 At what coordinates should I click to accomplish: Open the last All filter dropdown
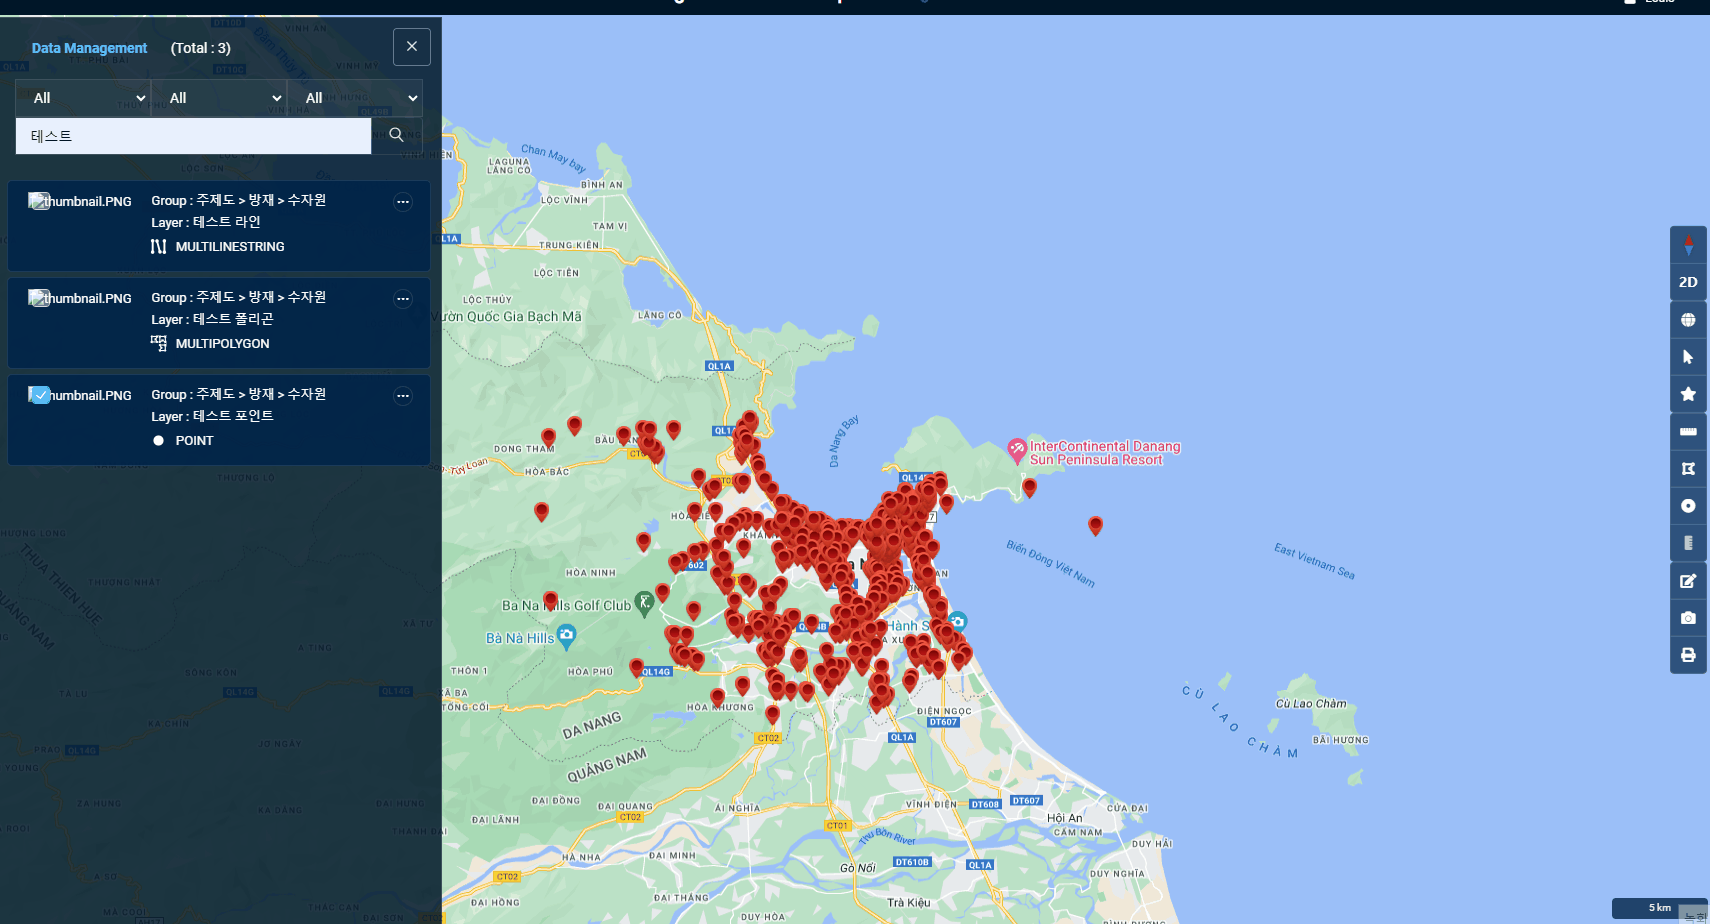355,98
